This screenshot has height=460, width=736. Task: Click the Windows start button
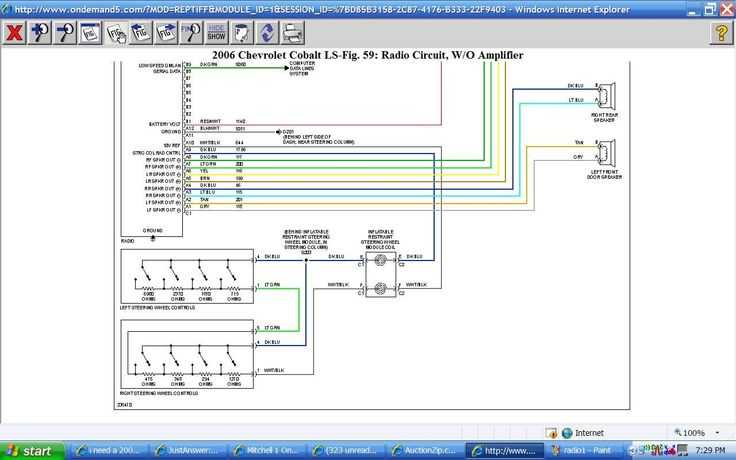point(32,451)
